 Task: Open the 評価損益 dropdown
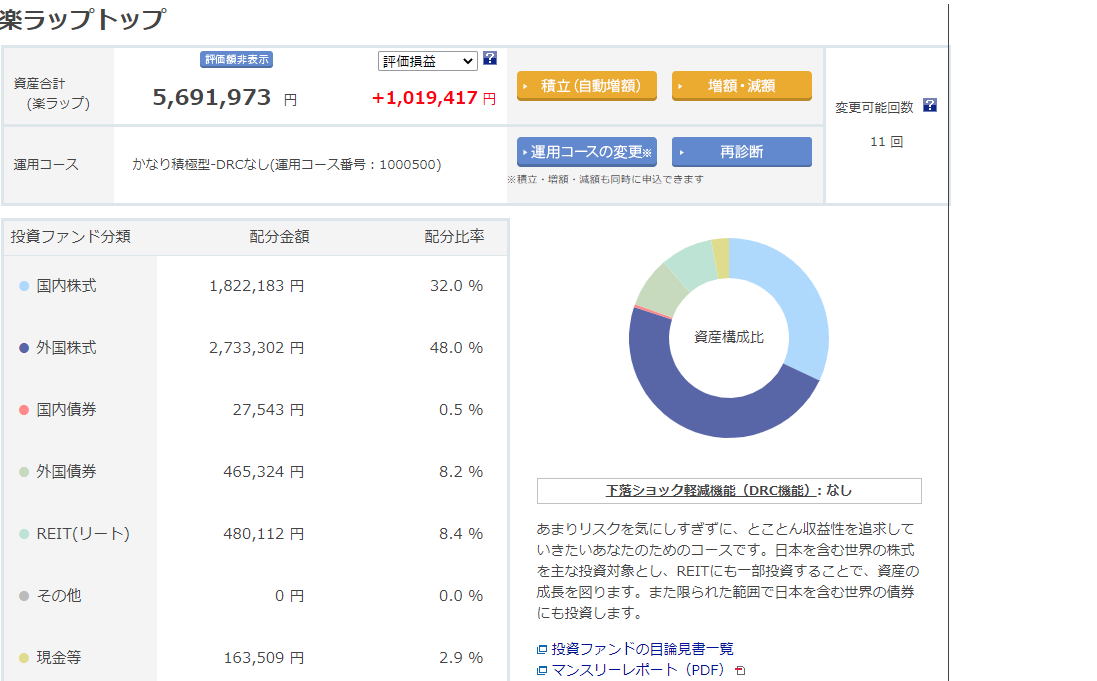click(427, 61)
